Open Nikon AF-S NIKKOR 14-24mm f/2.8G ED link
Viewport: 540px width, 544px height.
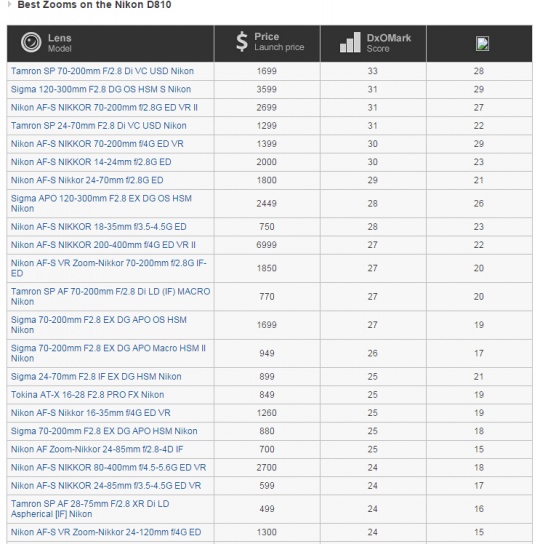[x=91, y=162]
